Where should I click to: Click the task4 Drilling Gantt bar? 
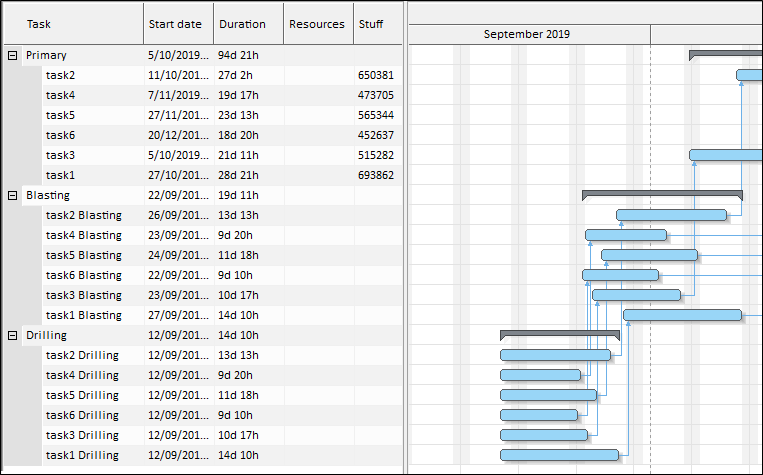click(541, 375)
